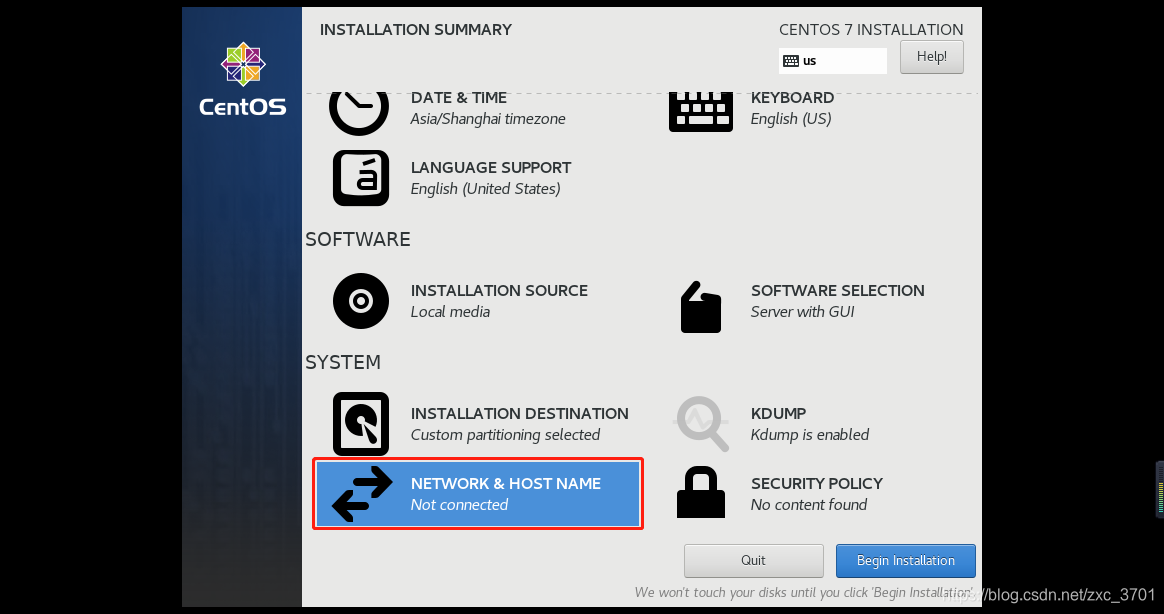The height and width of the screenshot is (614, 1164).
Task: Open the Security Policy lock icon
Action: 701,492
